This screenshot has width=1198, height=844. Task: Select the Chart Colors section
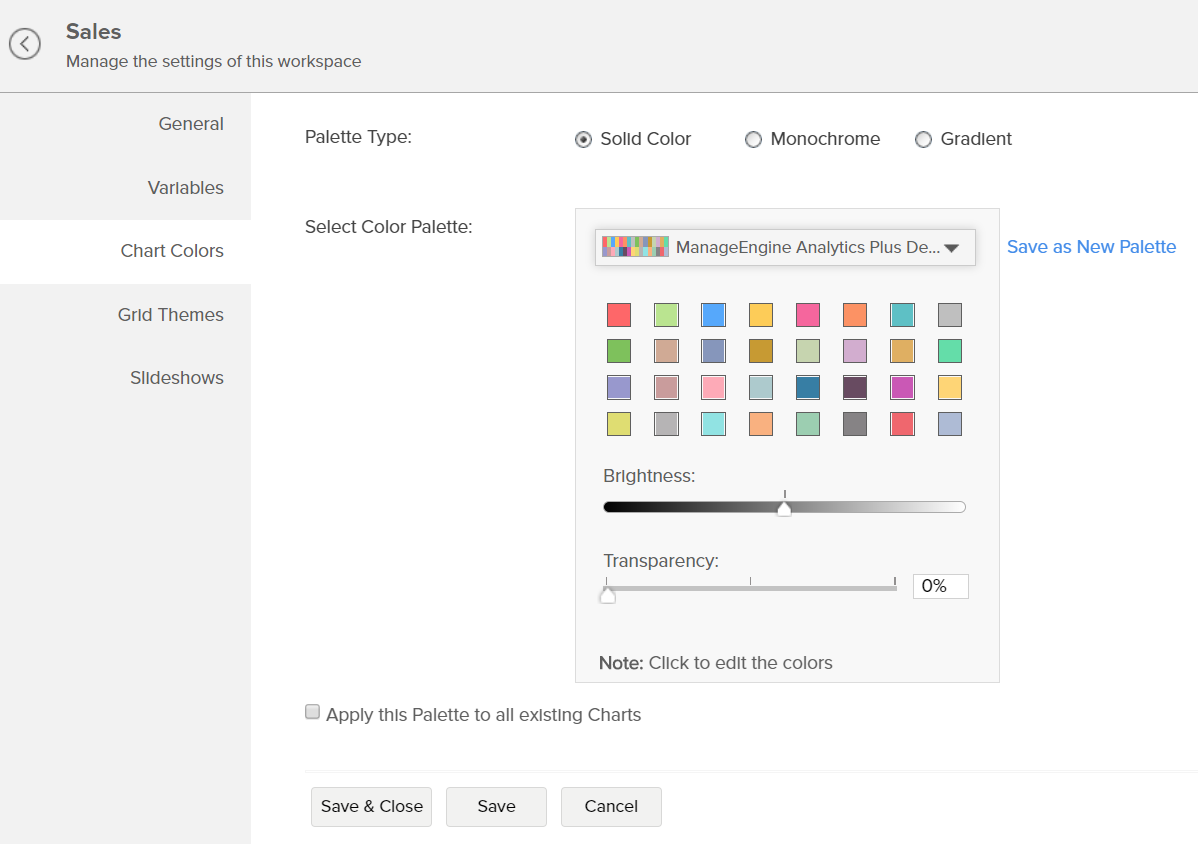click(172, 251)
